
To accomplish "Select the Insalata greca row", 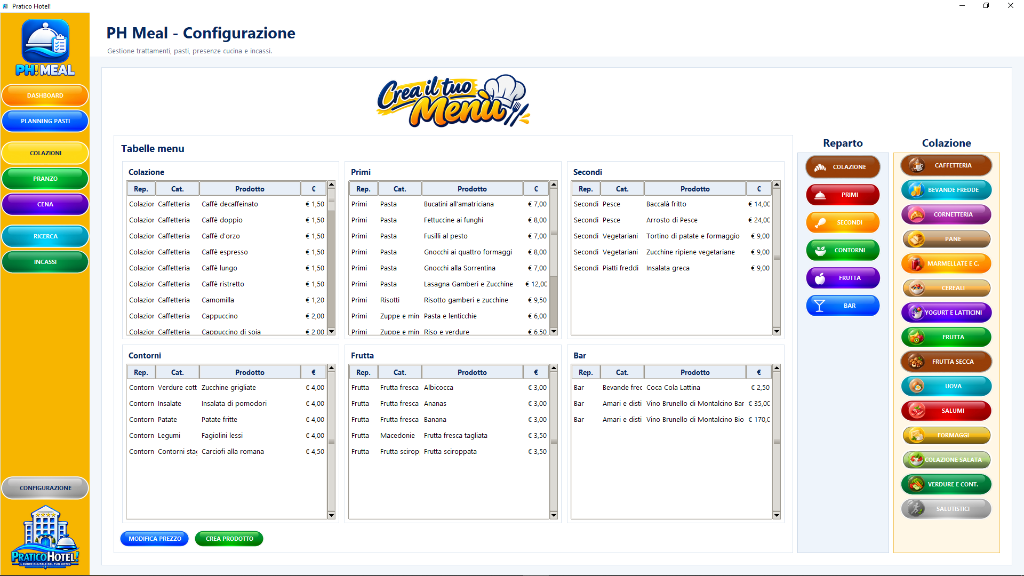I will [671, 268].
